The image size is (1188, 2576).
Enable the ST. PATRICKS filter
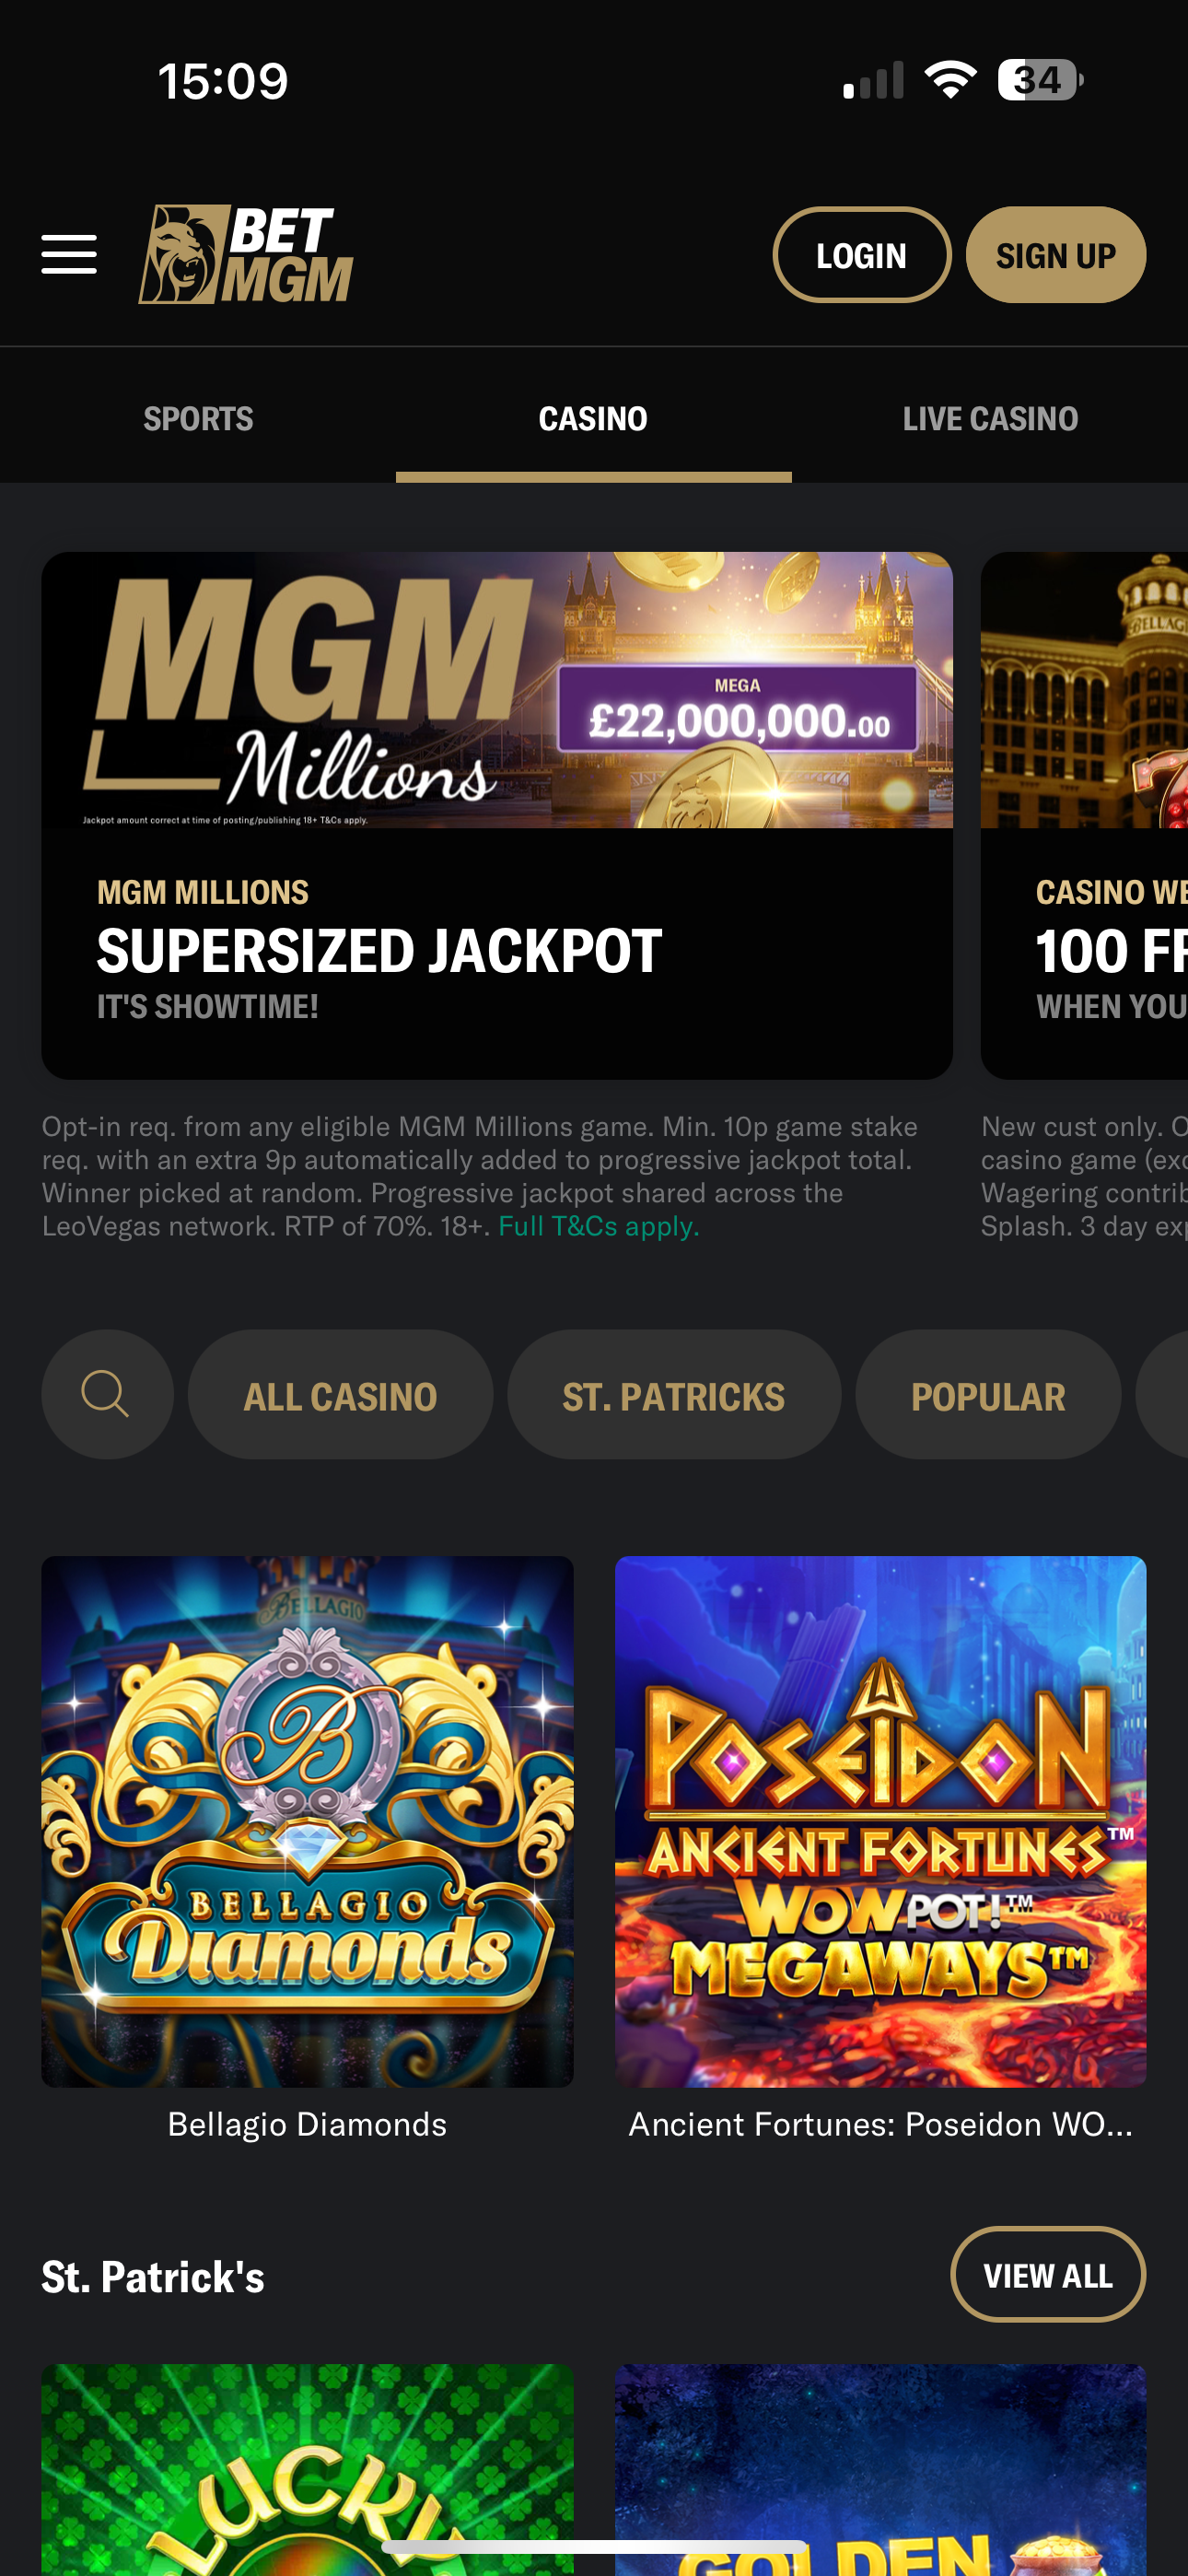point(674,1395)
